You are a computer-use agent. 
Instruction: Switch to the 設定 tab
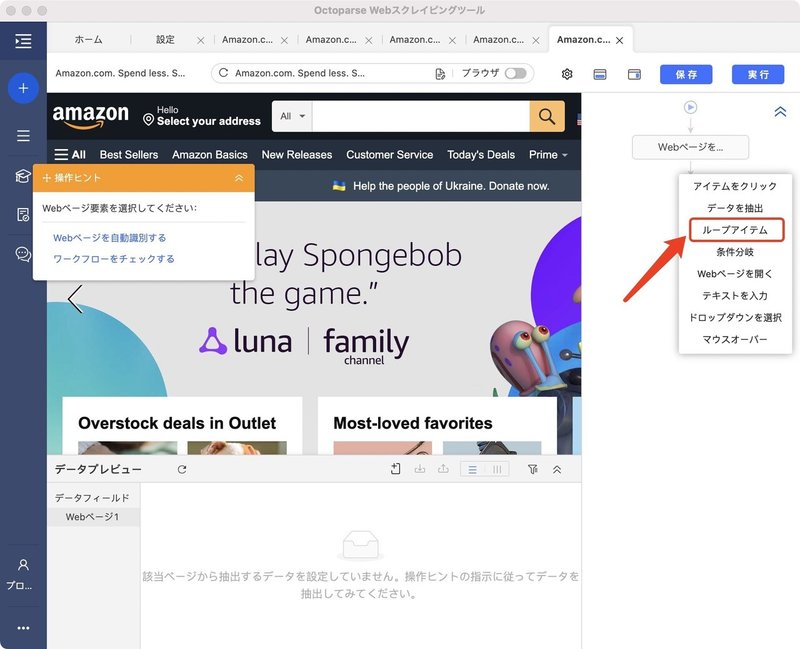[x=165, y=41]
